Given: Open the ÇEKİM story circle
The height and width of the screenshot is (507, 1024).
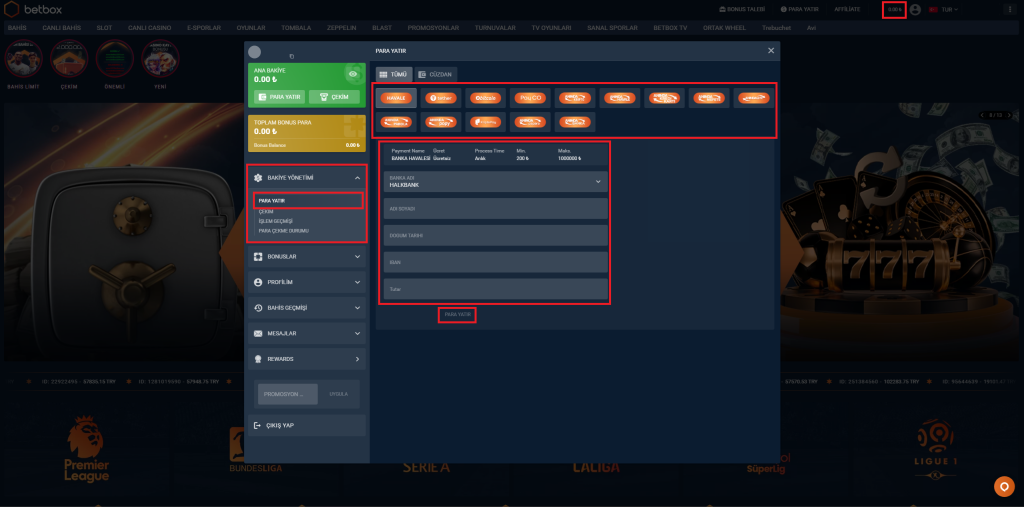Looking at the screenshot, I should [x=69, y=59].
